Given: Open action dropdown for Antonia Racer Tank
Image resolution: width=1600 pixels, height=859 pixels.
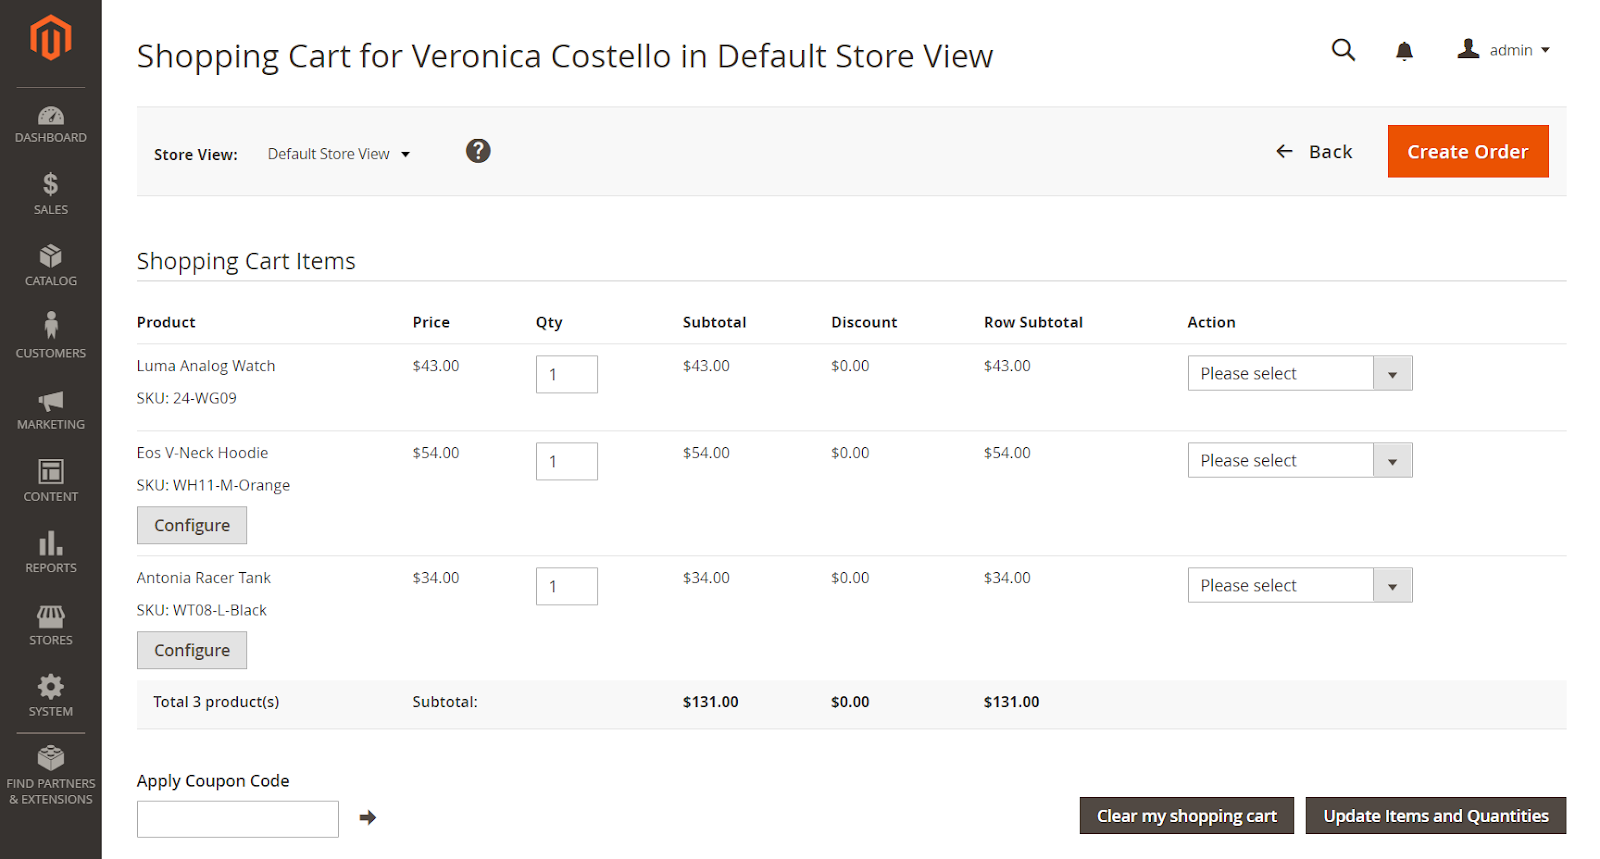Looking at the screenshot, I should 1299,586.
